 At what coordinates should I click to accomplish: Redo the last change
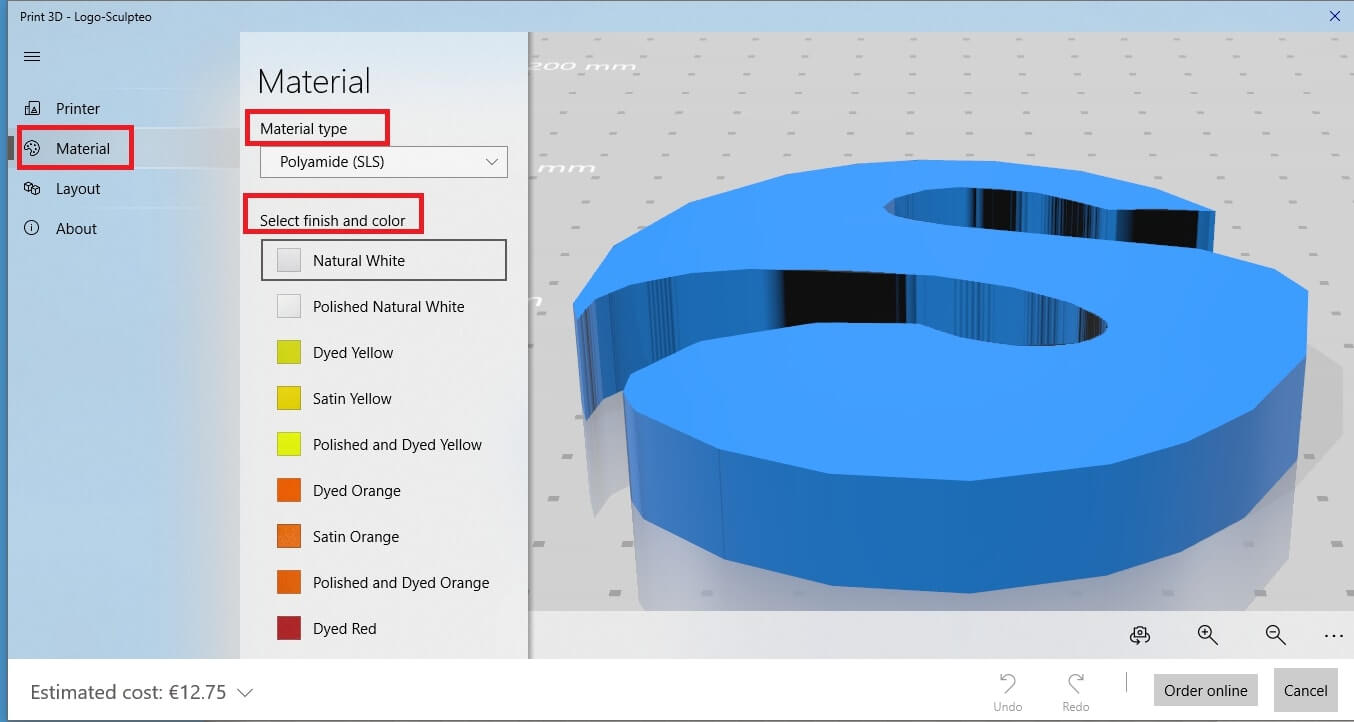(1075, 690)
